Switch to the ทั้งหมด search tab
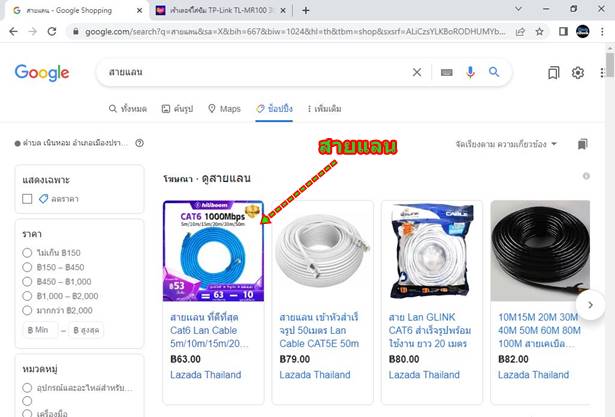The width and height of the screenshot is (615, 417). (127, 109)
